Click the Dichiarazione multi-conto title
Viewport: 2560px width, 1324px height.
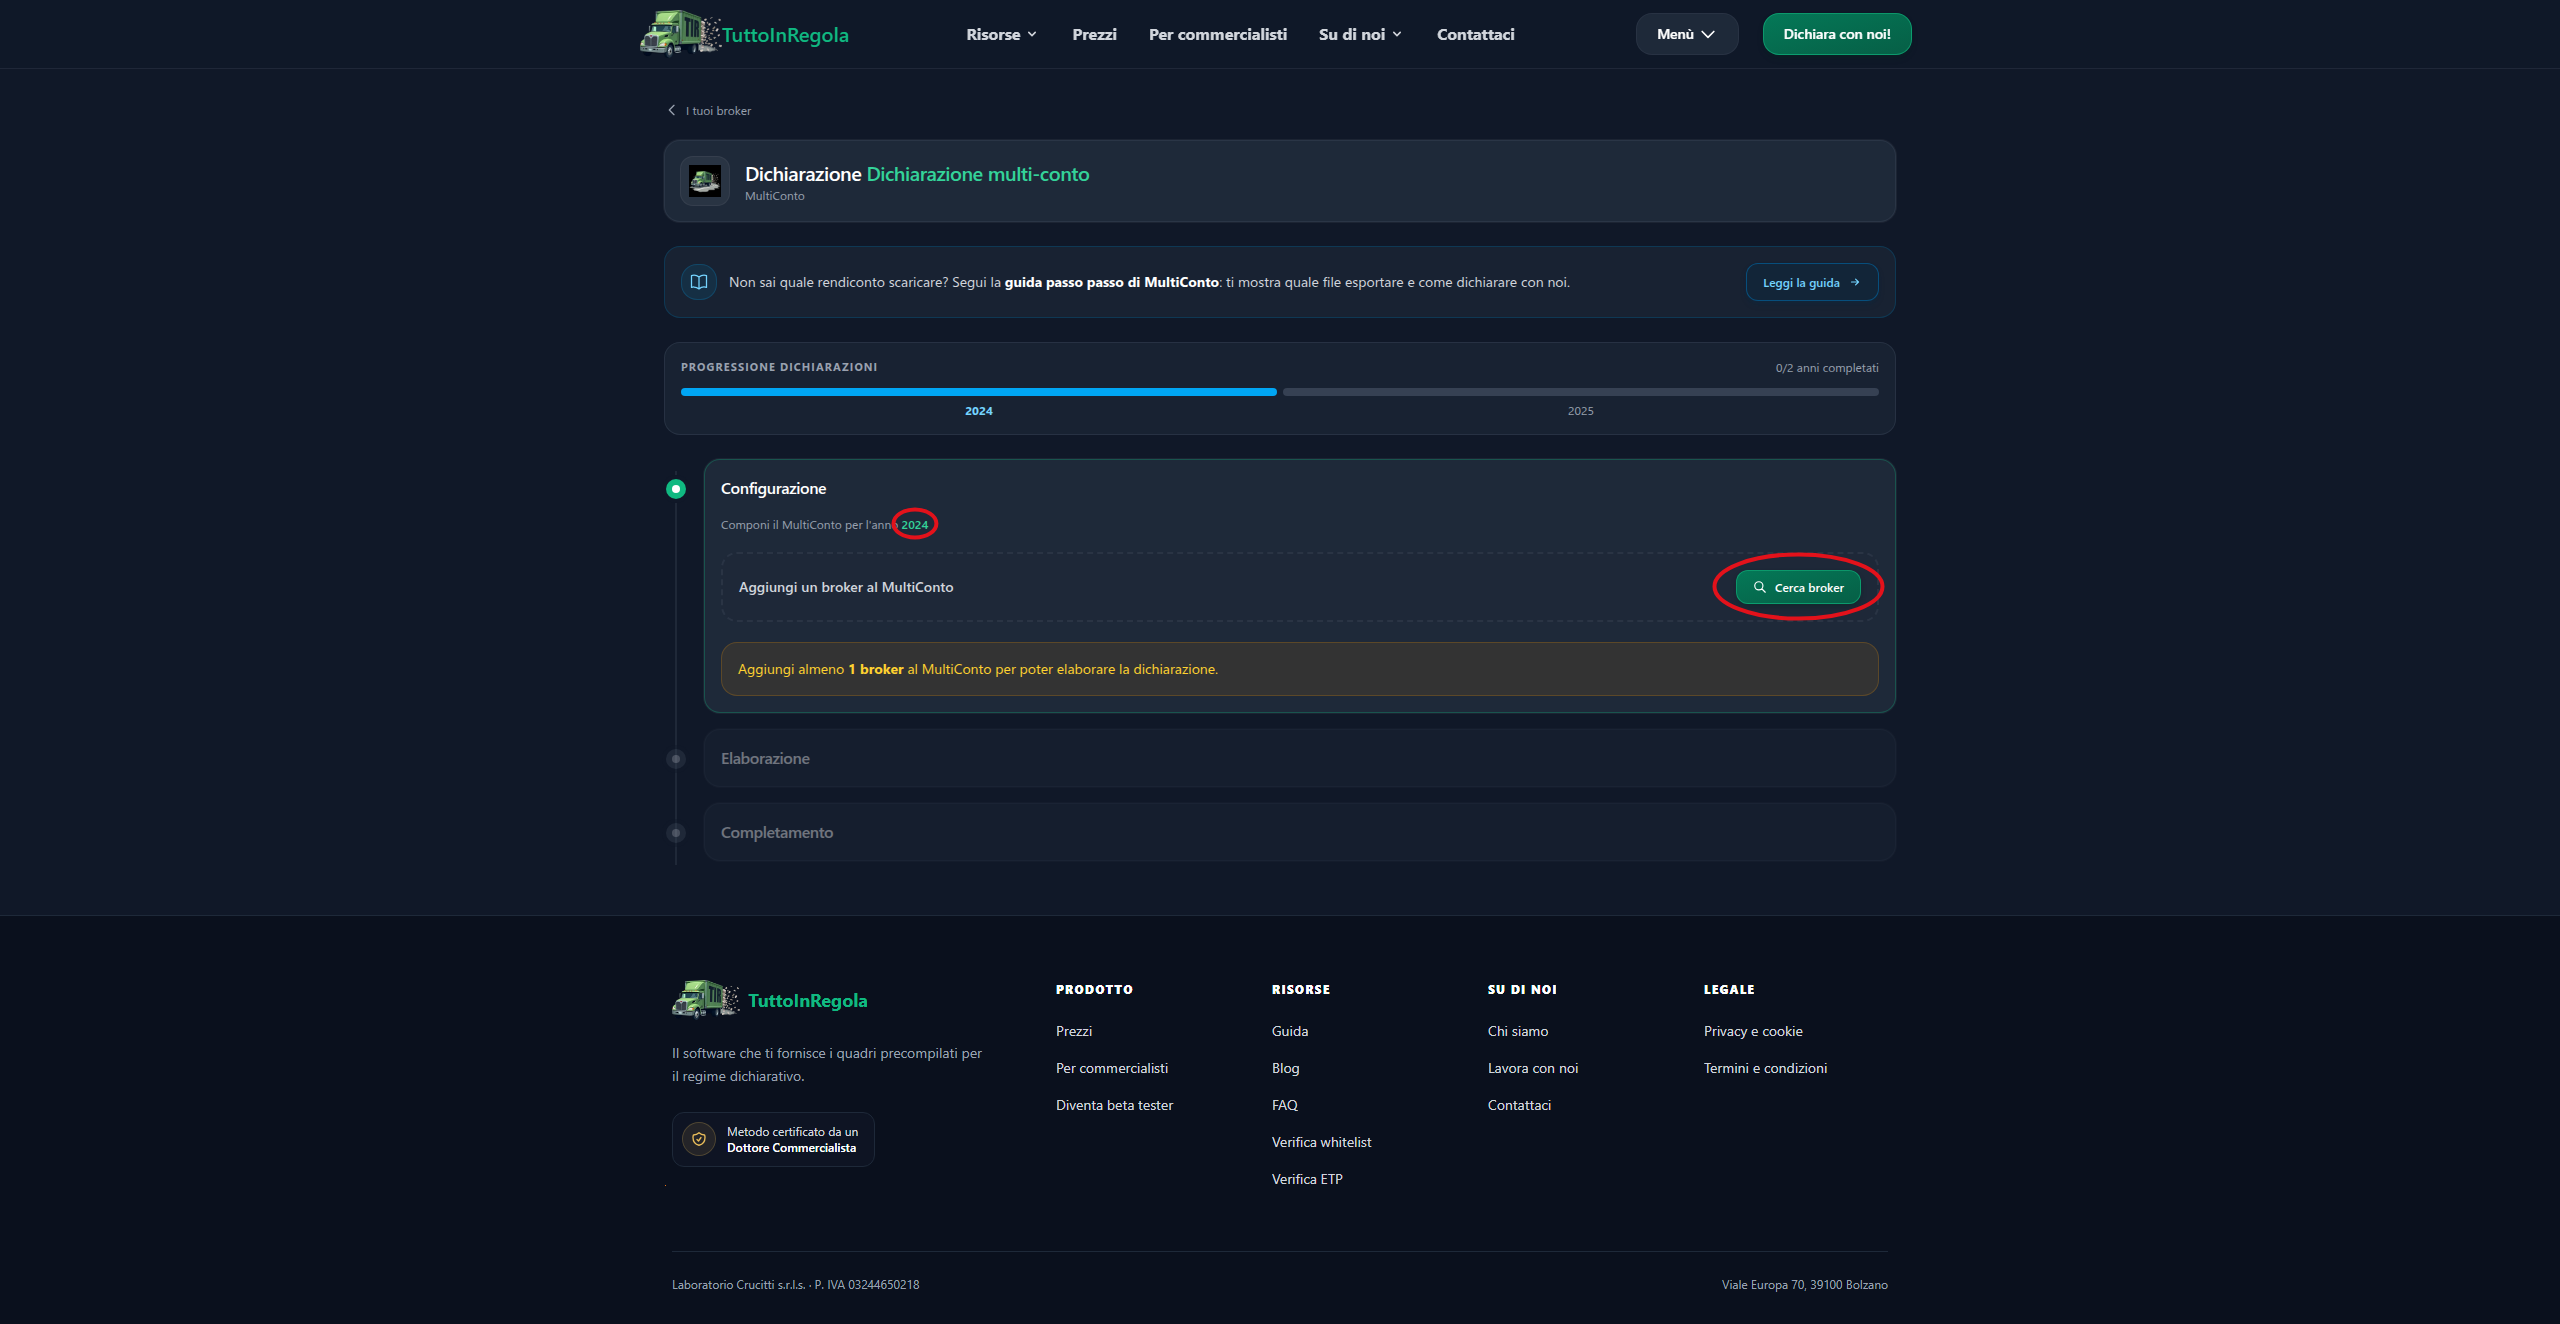click(x=977, y=174)
